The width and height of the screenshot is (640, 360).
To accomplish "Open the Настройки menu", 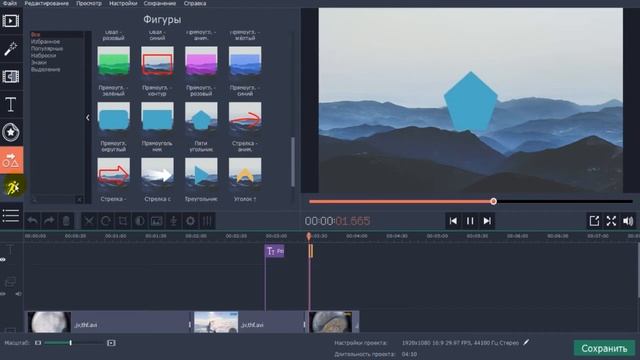I will 123,3.
